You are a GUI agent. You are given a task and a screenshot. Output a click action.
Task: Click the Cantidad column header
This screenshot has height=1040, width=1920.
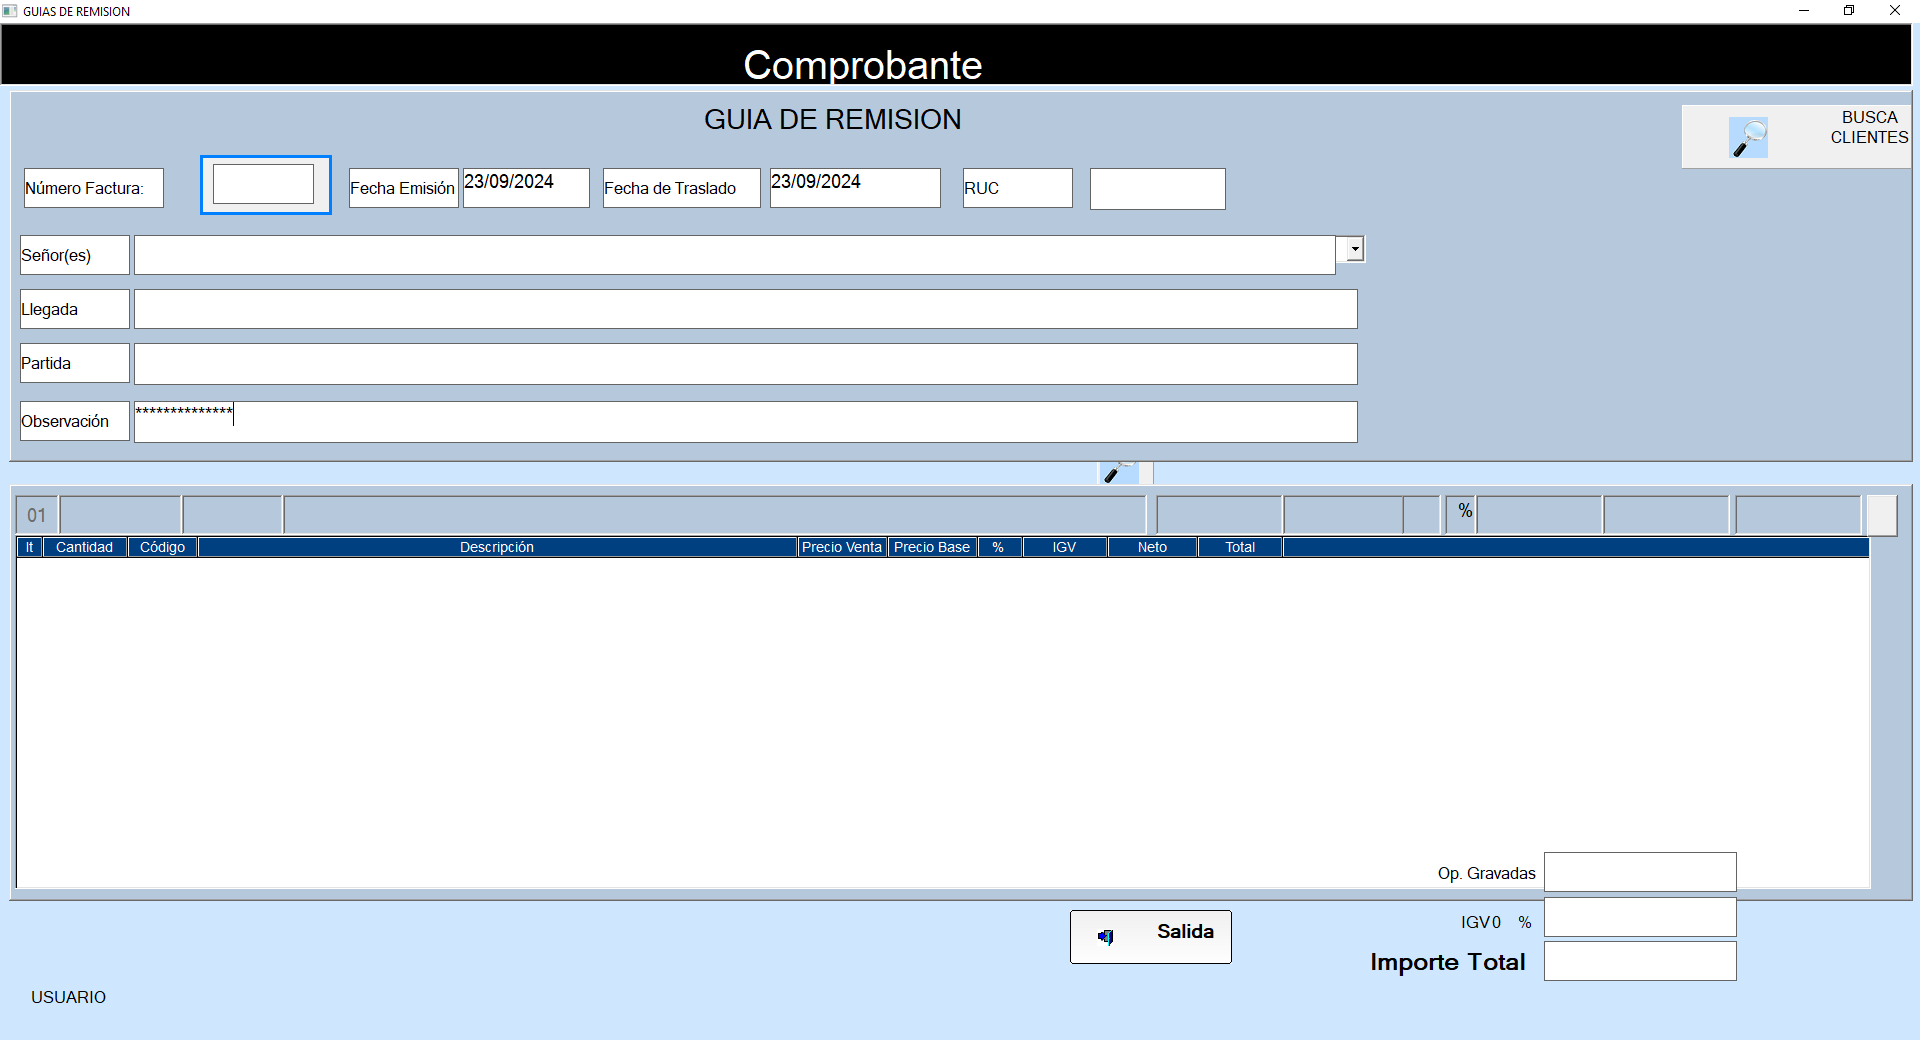(84, 547)
